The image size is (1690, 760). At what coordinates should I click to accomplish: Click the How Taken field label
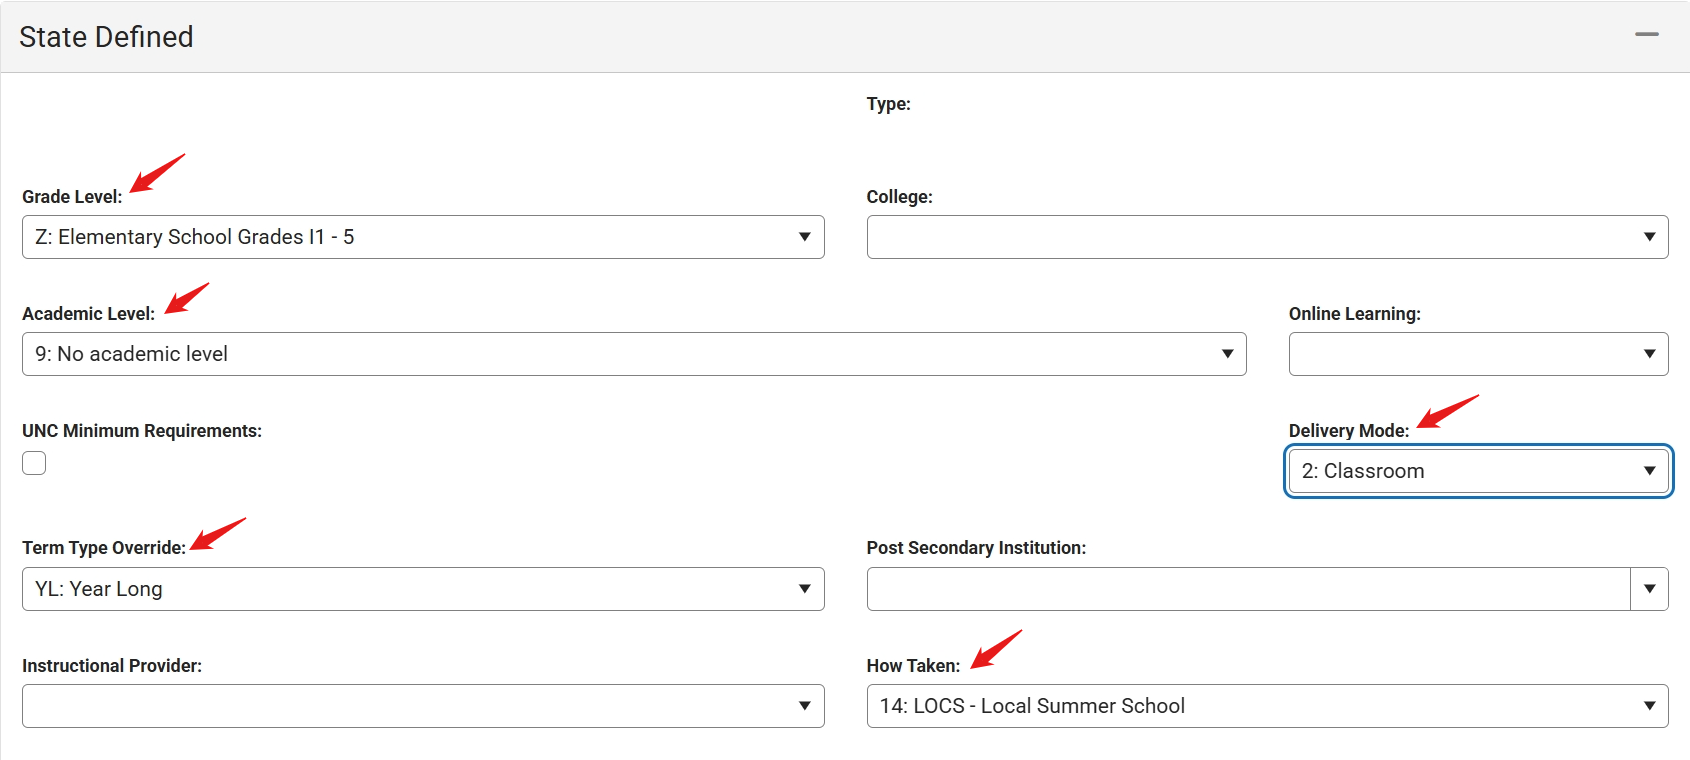(912, 666)
